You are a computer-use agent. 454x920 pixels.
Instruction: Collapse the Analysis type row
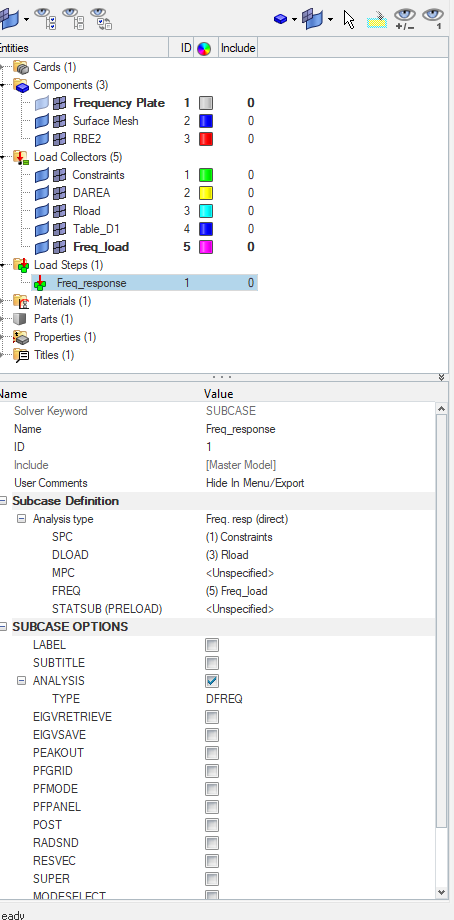22,519
